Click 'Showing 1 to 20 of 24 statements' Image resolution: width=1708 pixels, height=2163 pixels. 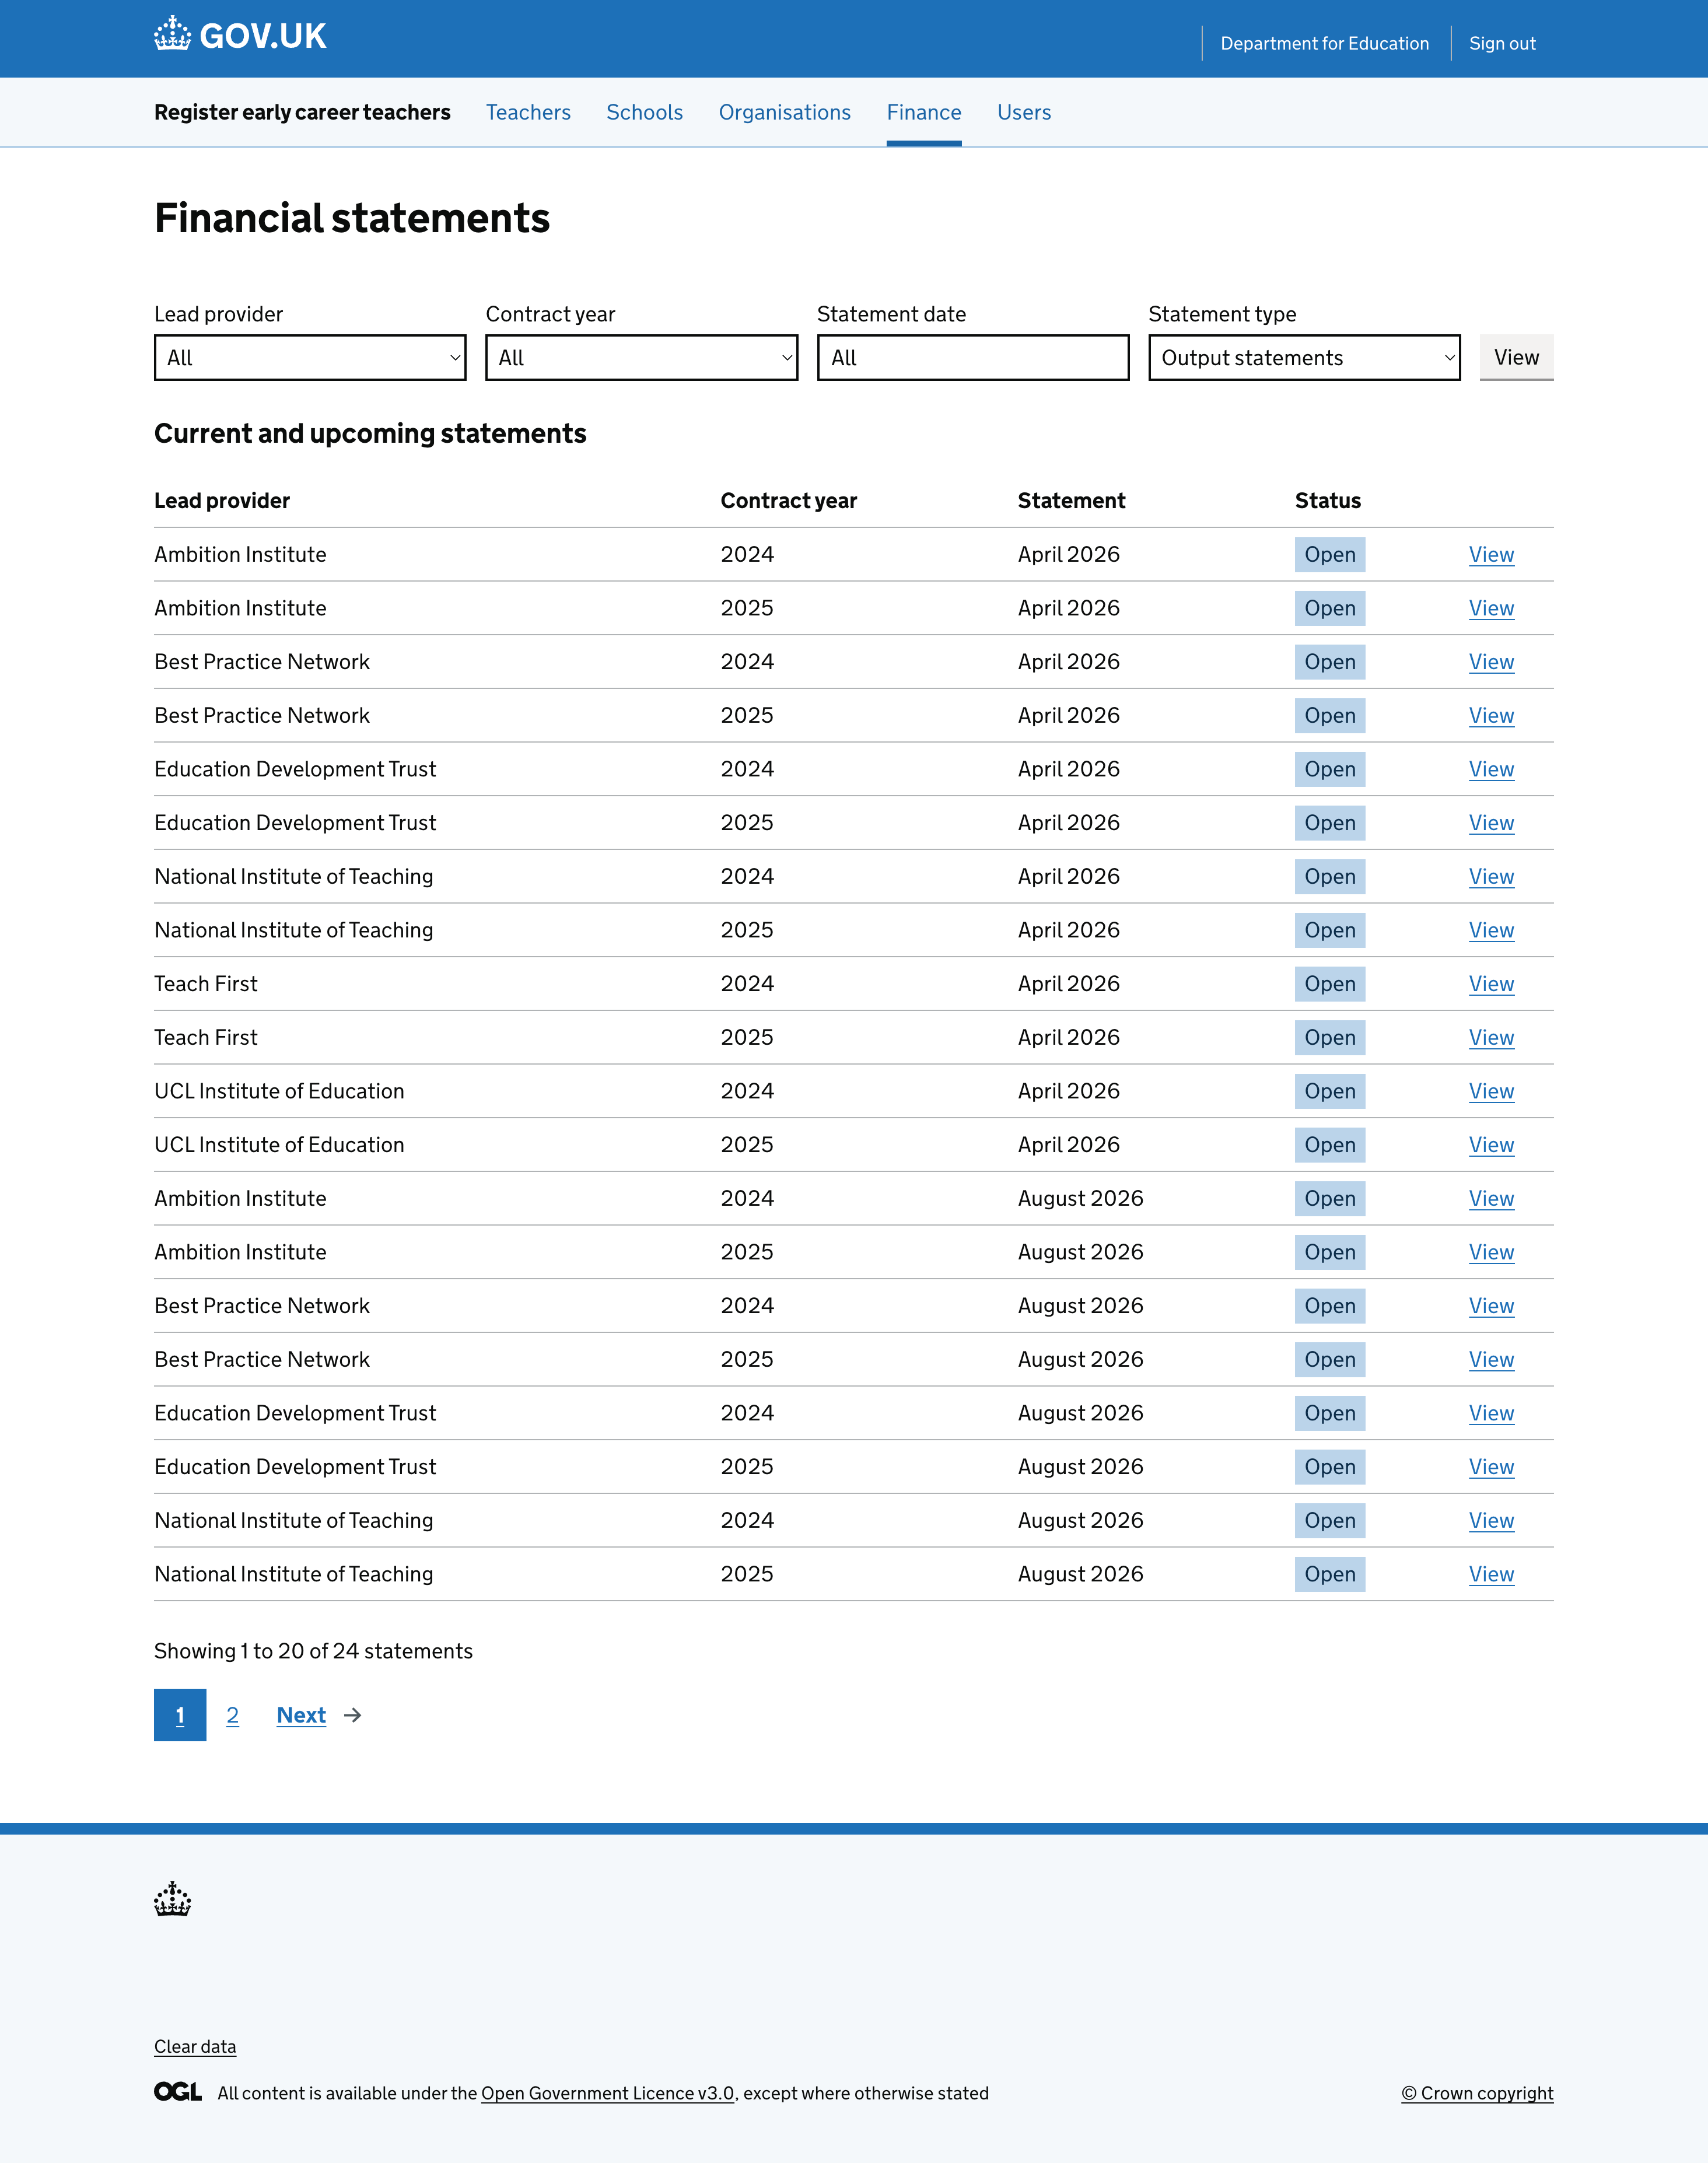pos(313,1651)
